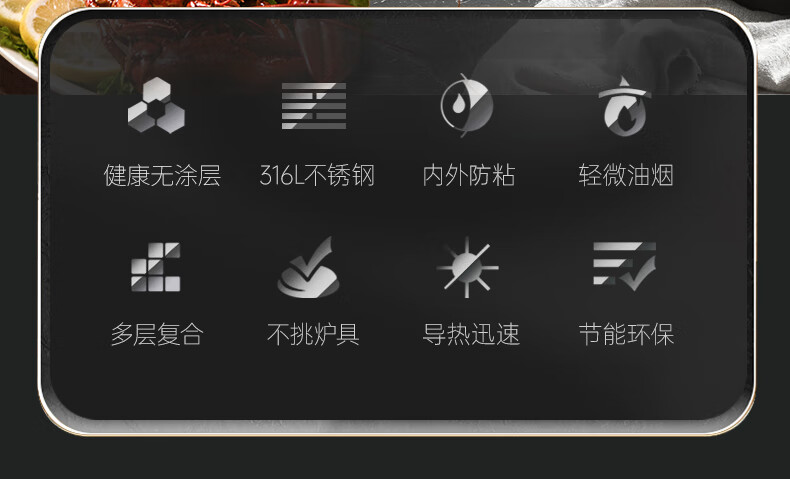This screenshot has height=479, width=790.
Task: Click the stacked squares multi-layer icon
Action: tap(156, 267)
